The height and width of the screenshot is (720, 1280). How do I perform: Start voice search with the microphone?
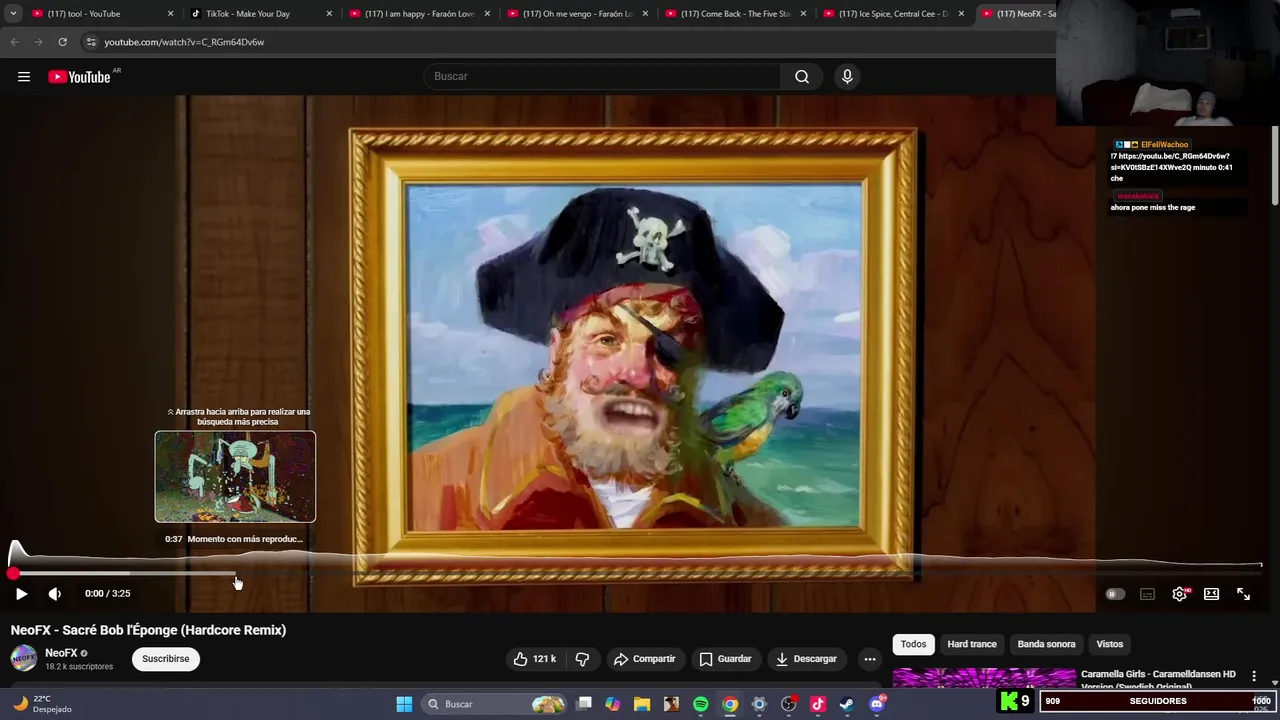coord(847,77)
